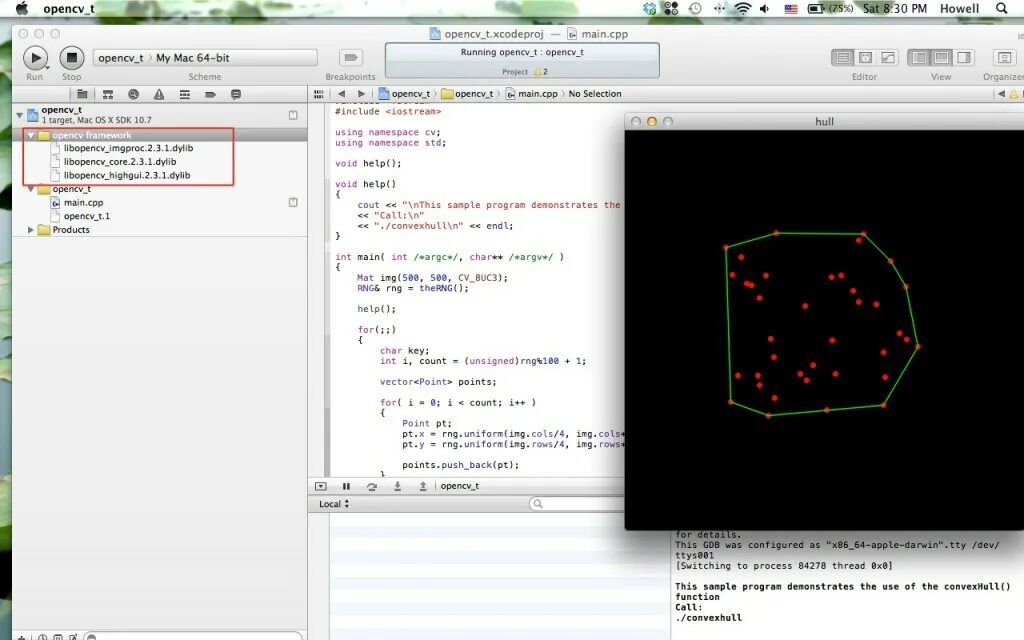Open the Howell user menu
Screen dimensions: 1024x640
[x=959, y=8]
